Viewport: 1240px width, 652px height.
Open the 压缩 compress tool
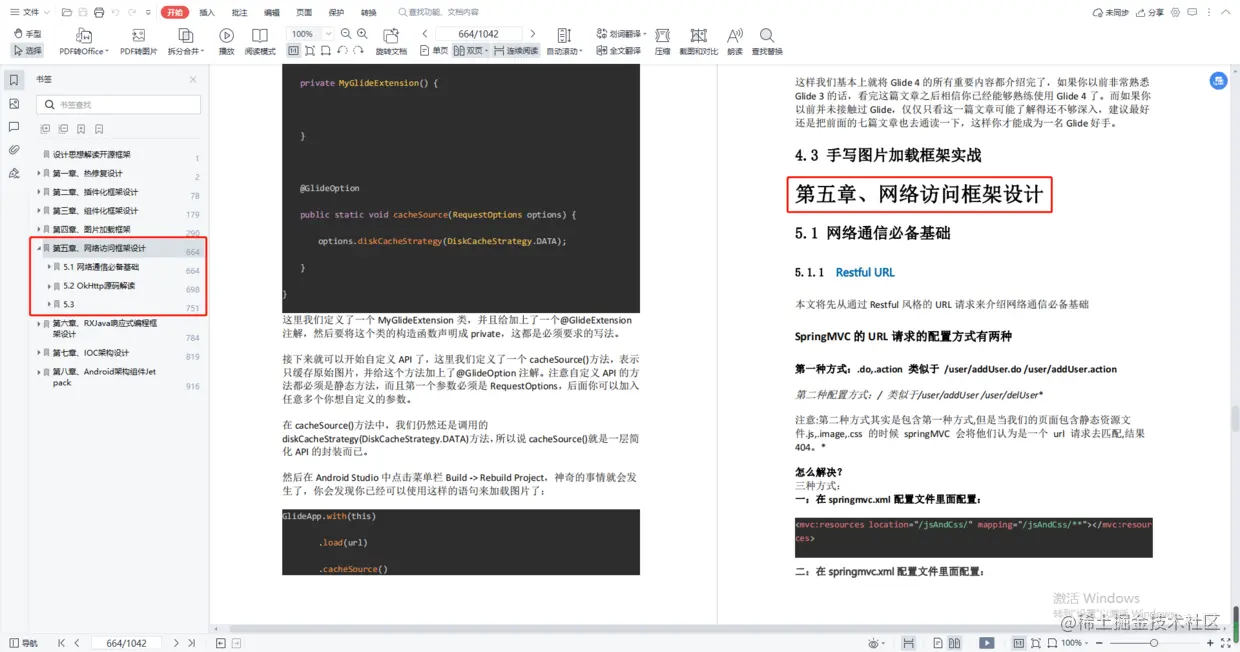(662, 42)
